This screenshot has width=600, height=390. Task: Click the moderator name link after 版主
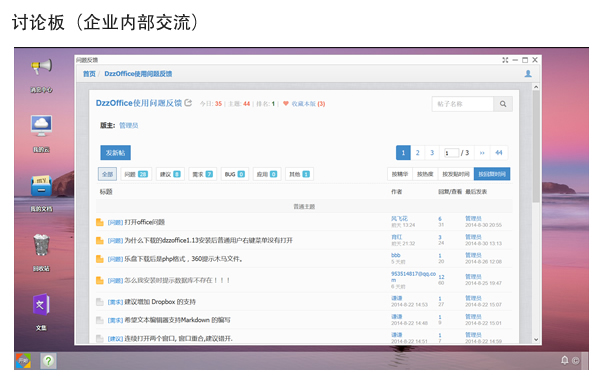(x=129, y=126)
